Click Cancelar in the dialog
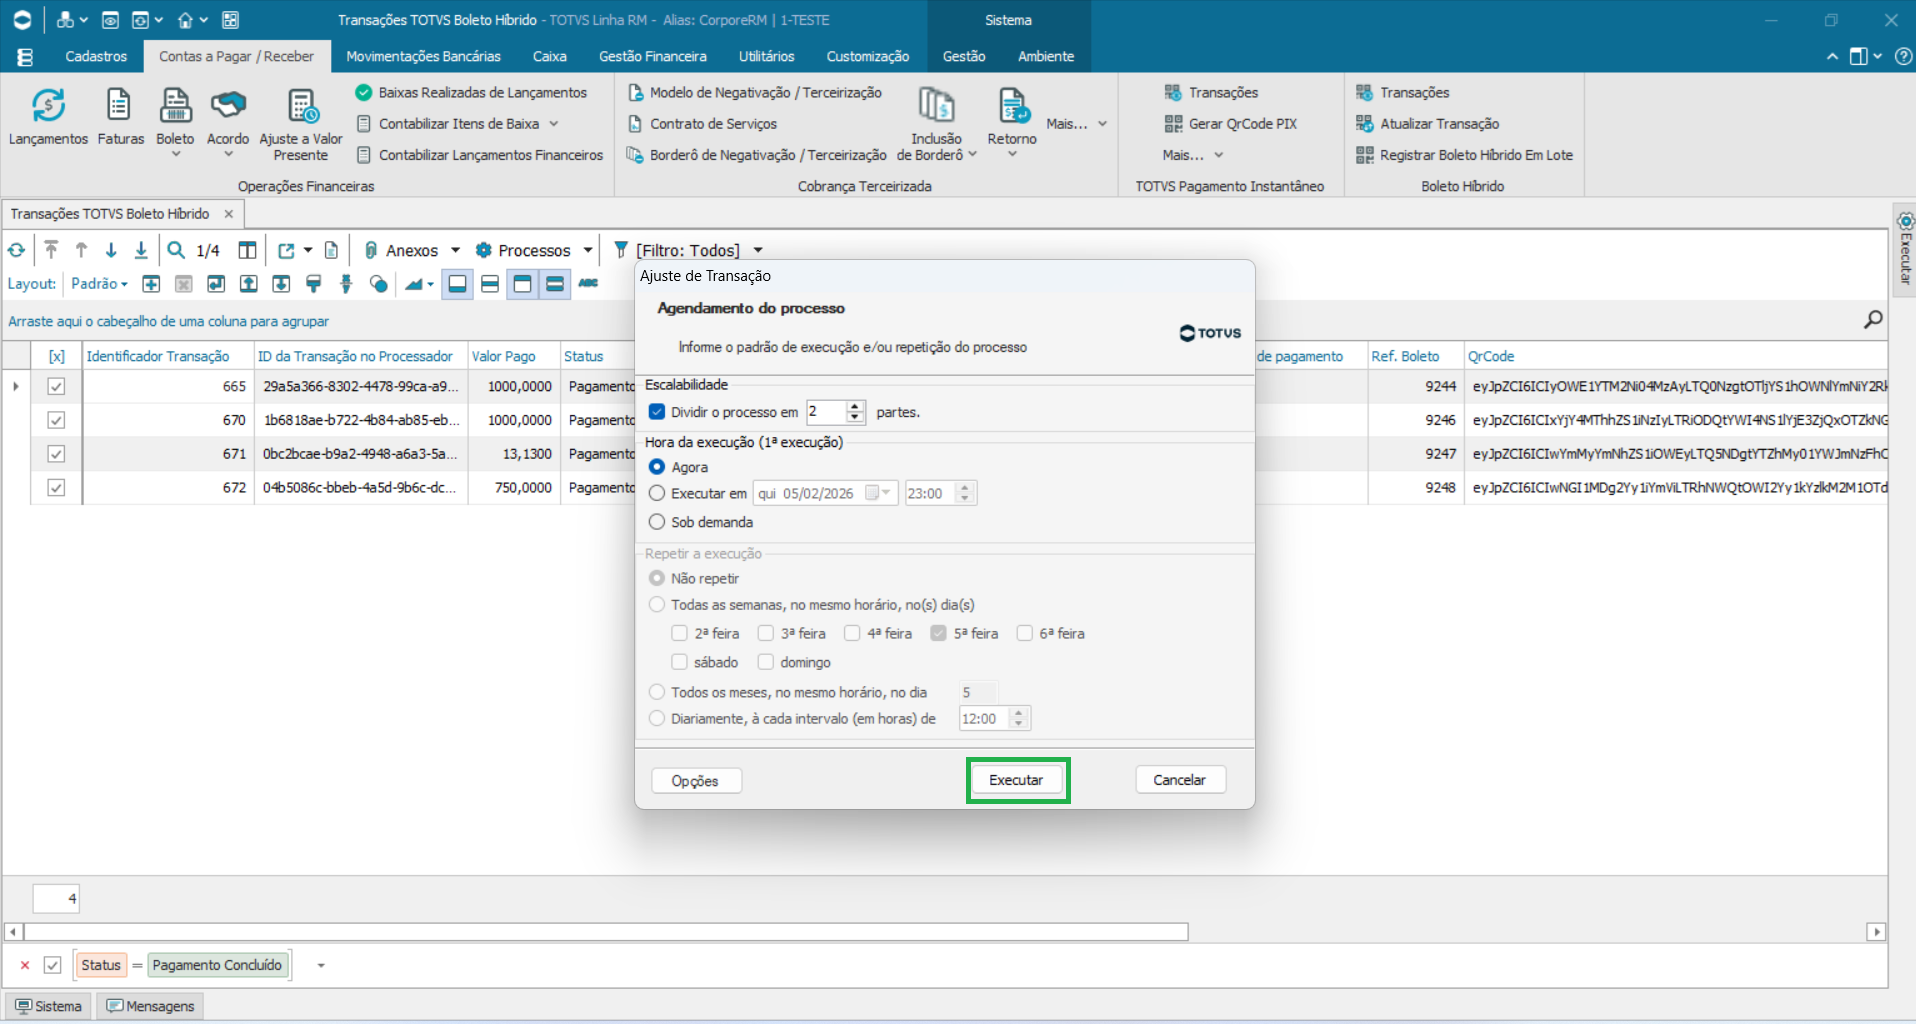Viewport: 1916px width, 1024px height. (1180, 780)
